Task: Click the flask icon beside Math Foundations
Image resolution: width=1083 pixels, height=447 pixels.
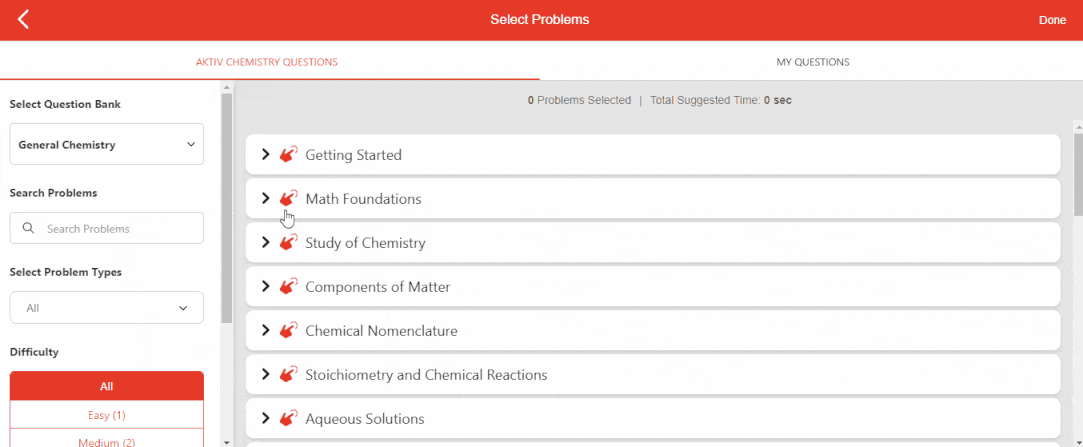Action: pos(289,198)
